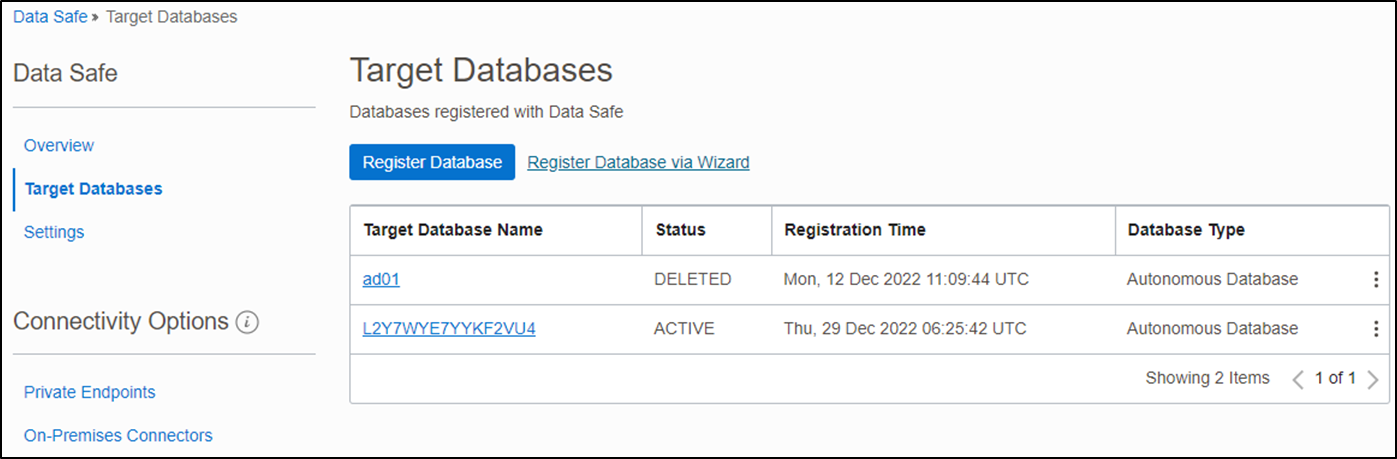The image size is (1397, 459).
Task: Open Private Endpoints in sidebar
Action: 90,393
